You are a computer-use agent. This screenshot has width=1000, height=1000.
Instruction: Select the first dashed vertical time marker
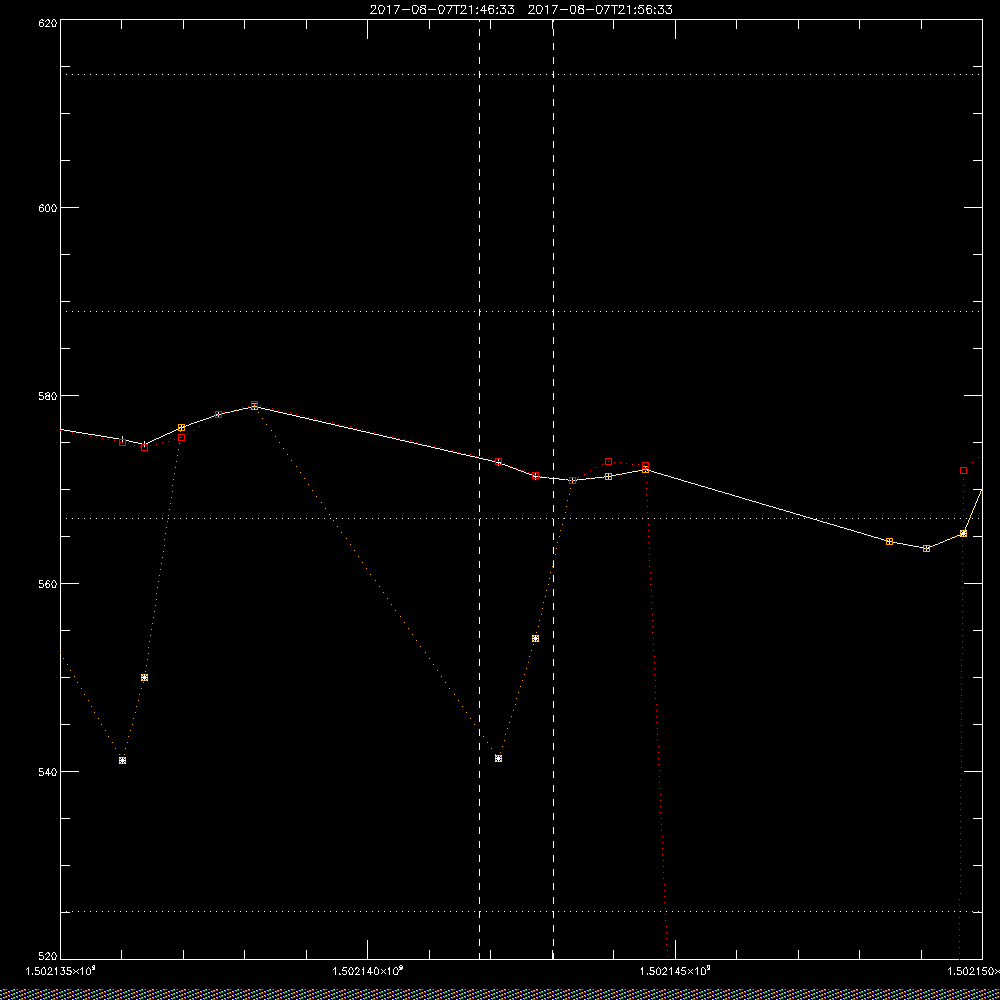pyautogui.click(x=480, y=489)
